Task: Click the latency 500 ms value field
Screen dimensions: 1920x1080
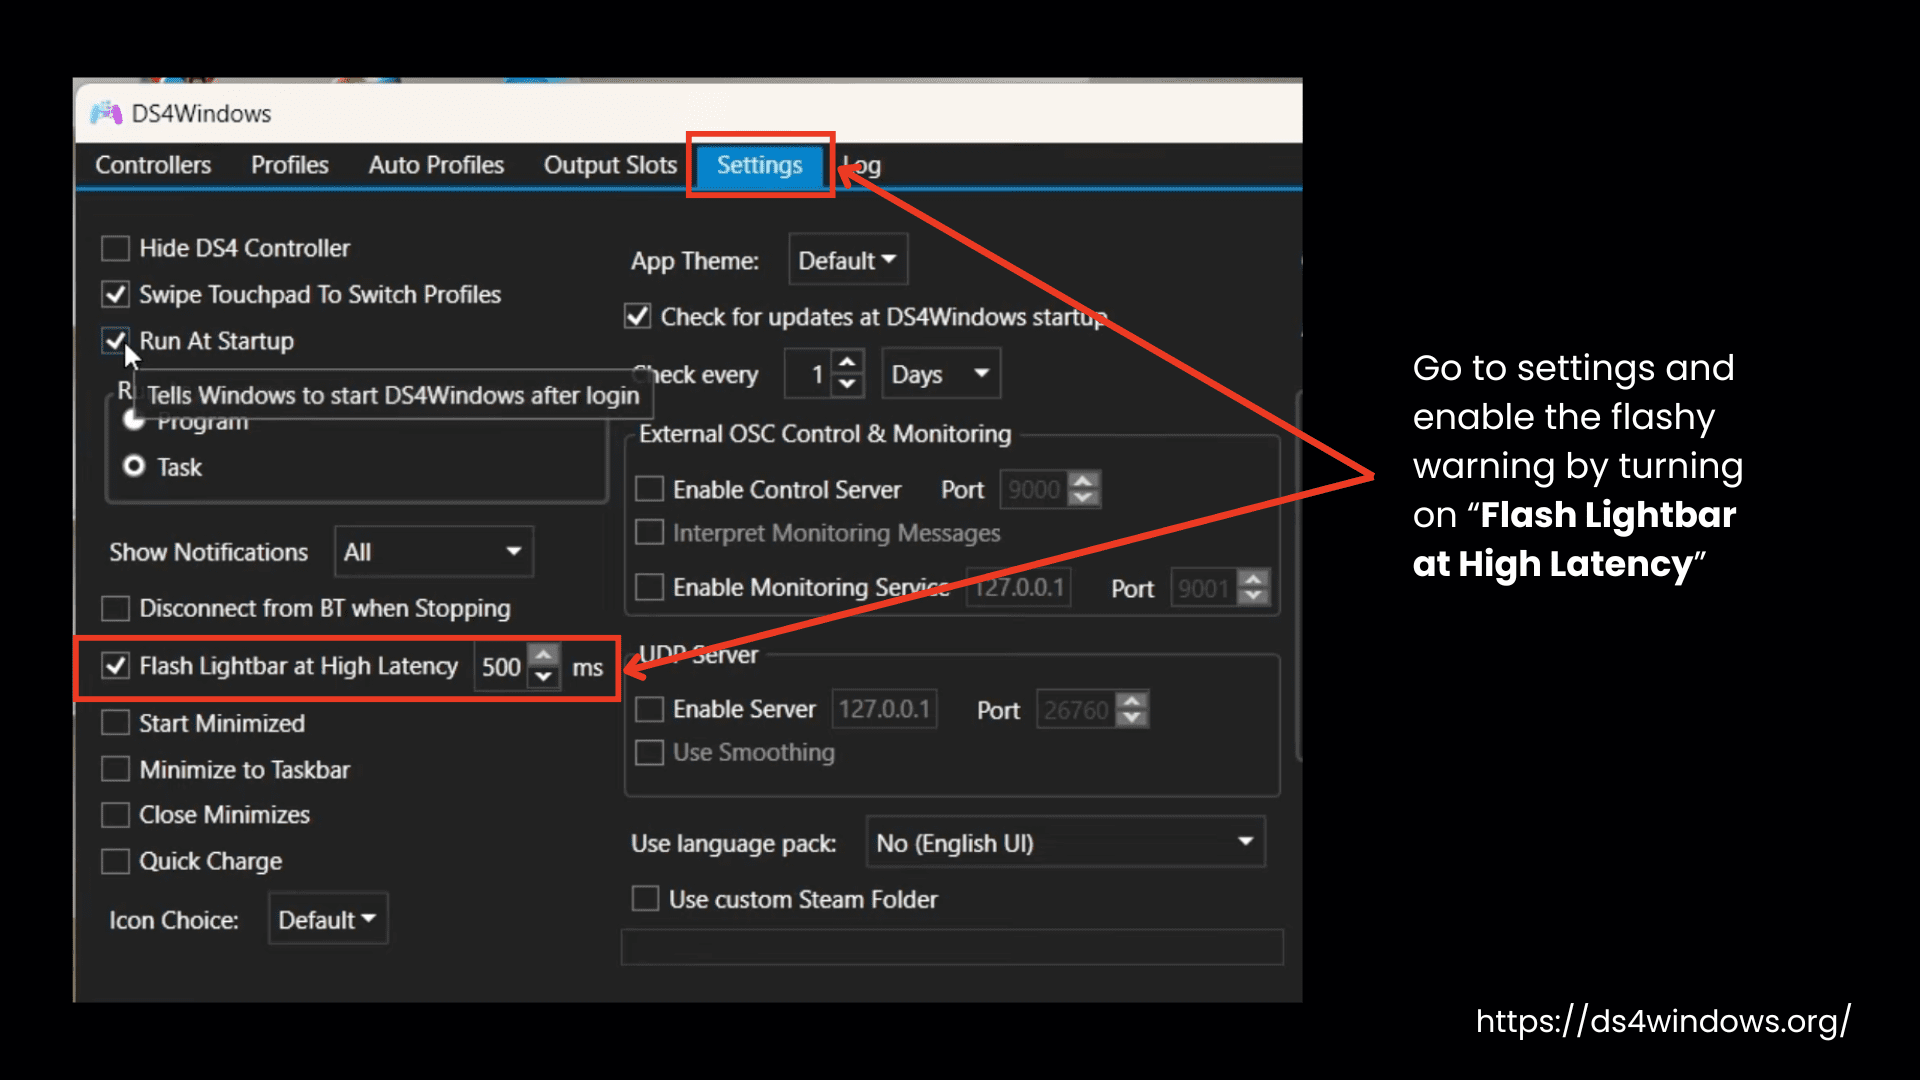Action: tap(502, 667)
